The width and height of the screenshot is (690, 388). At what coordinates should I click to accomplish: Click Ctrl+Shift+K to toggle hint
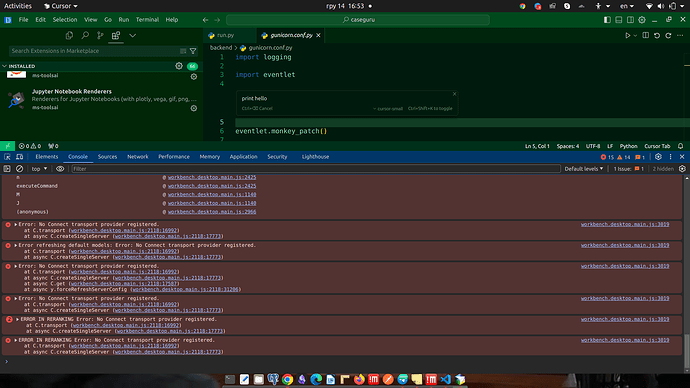tap(430, 109)
